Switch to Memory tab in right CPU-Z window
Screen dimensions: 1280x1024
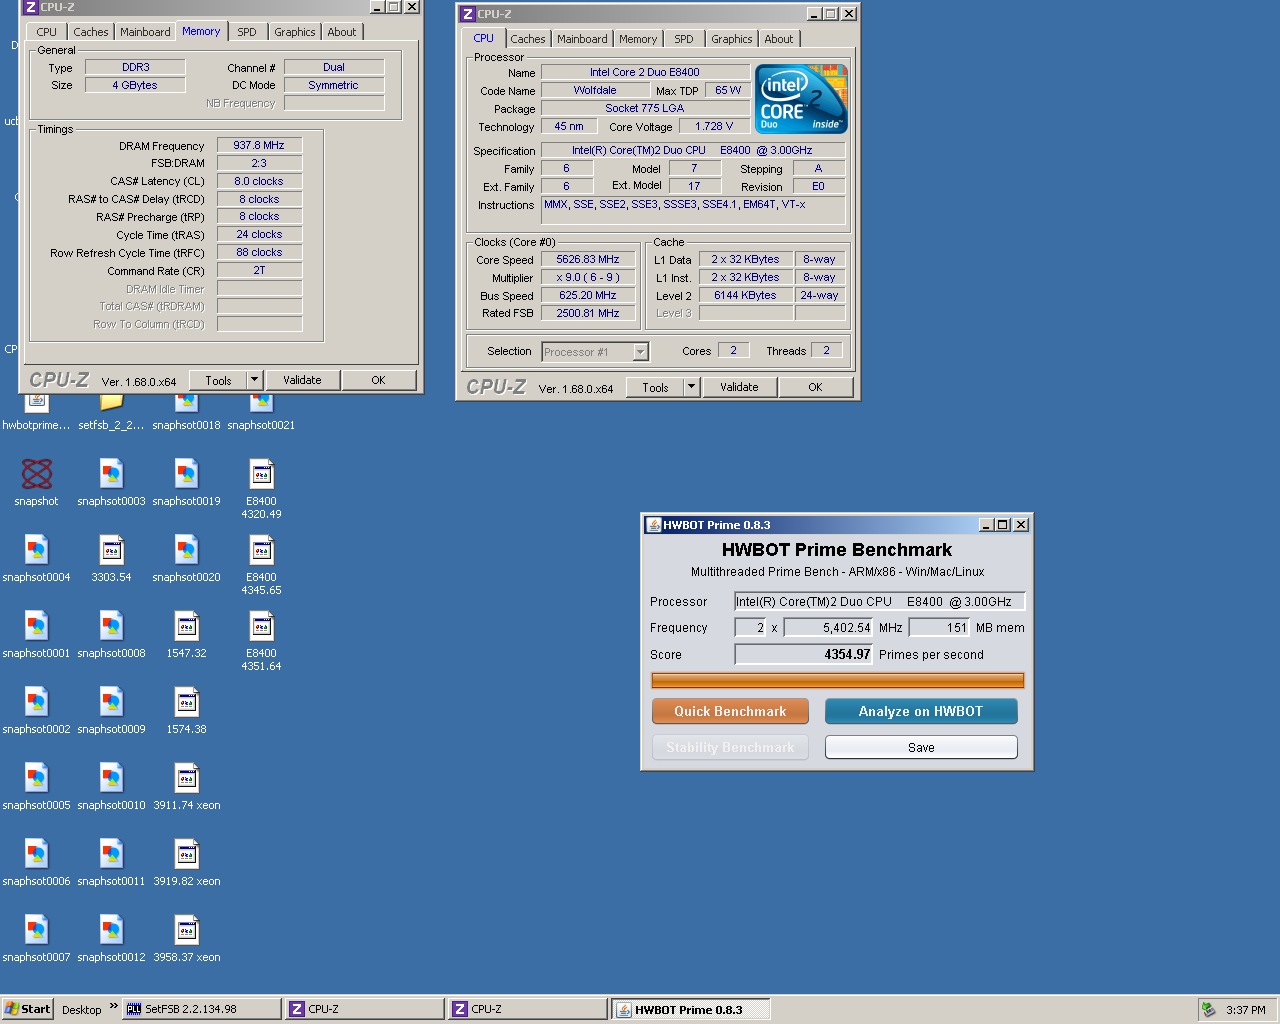(x=638, y=39)
